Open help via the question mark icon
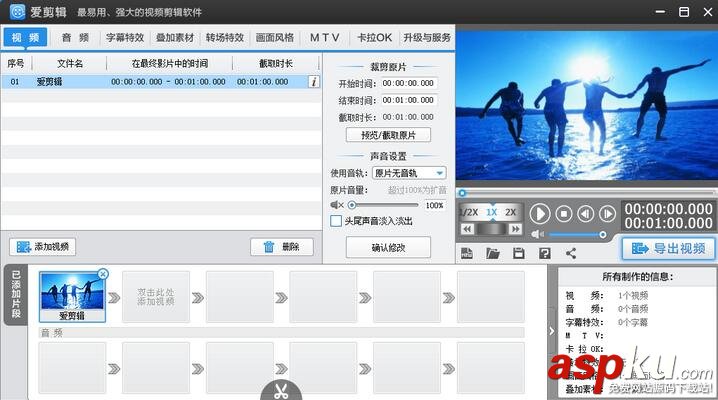Image resolution: width=718 pixels, height=400 pixels. 545,253
